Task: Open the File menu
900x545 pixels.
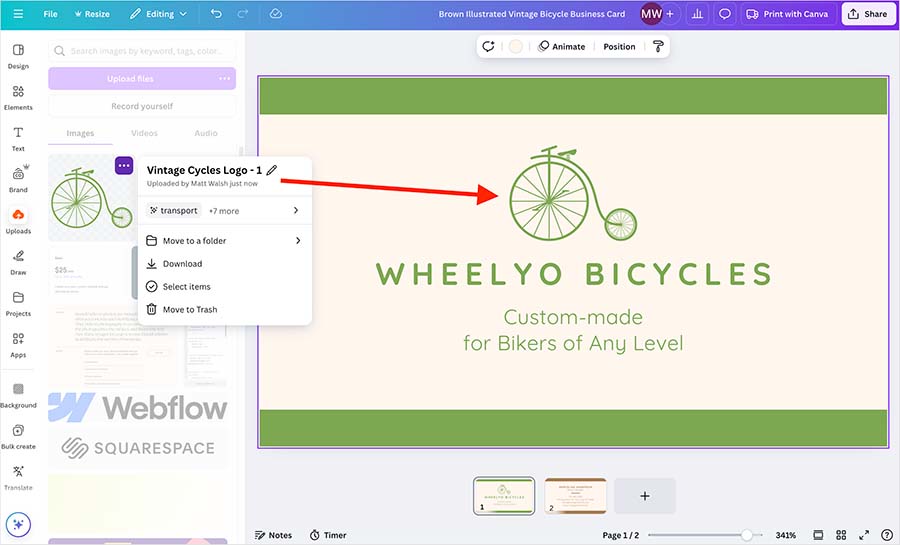Action: tap(51, 14)
